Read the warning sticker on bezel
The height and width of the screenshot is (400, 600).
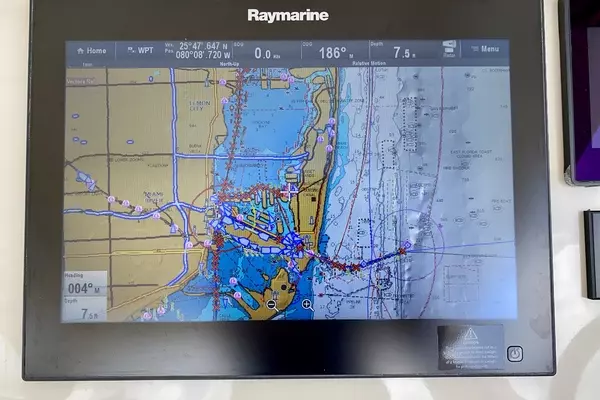469,346
